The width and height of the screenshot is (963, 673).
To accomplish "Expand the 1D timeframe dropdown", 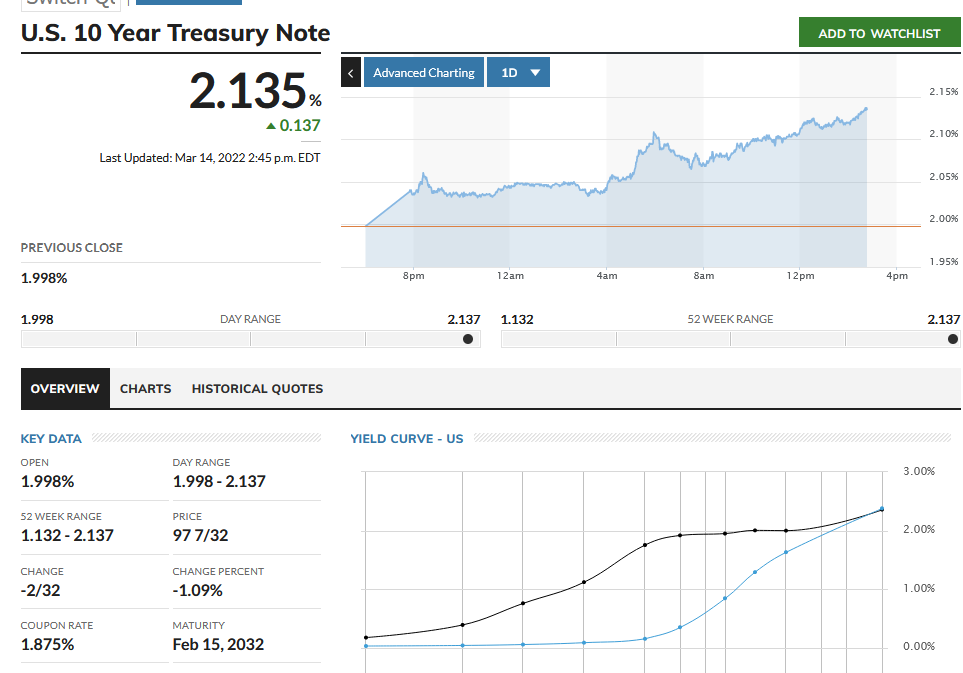I will click(518, 72).
